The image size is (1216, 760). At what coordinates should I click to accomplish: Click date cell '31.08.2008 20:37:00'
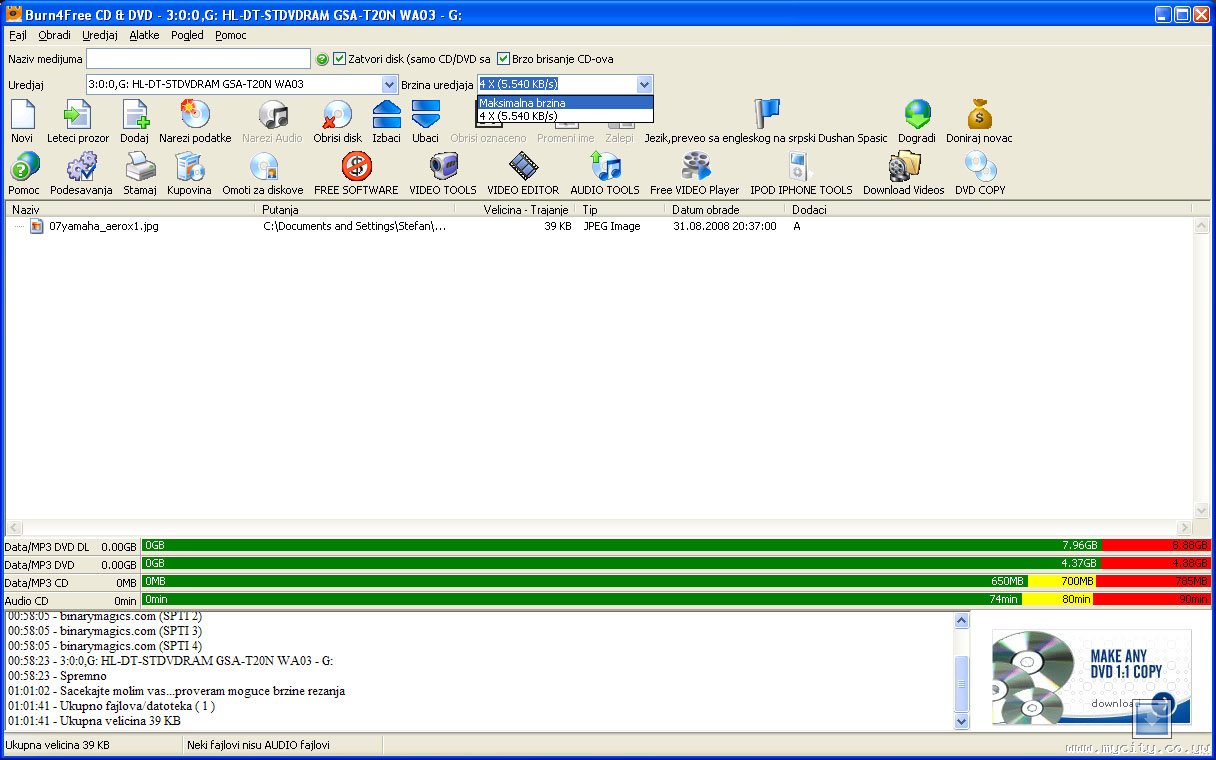pos(725,227)
